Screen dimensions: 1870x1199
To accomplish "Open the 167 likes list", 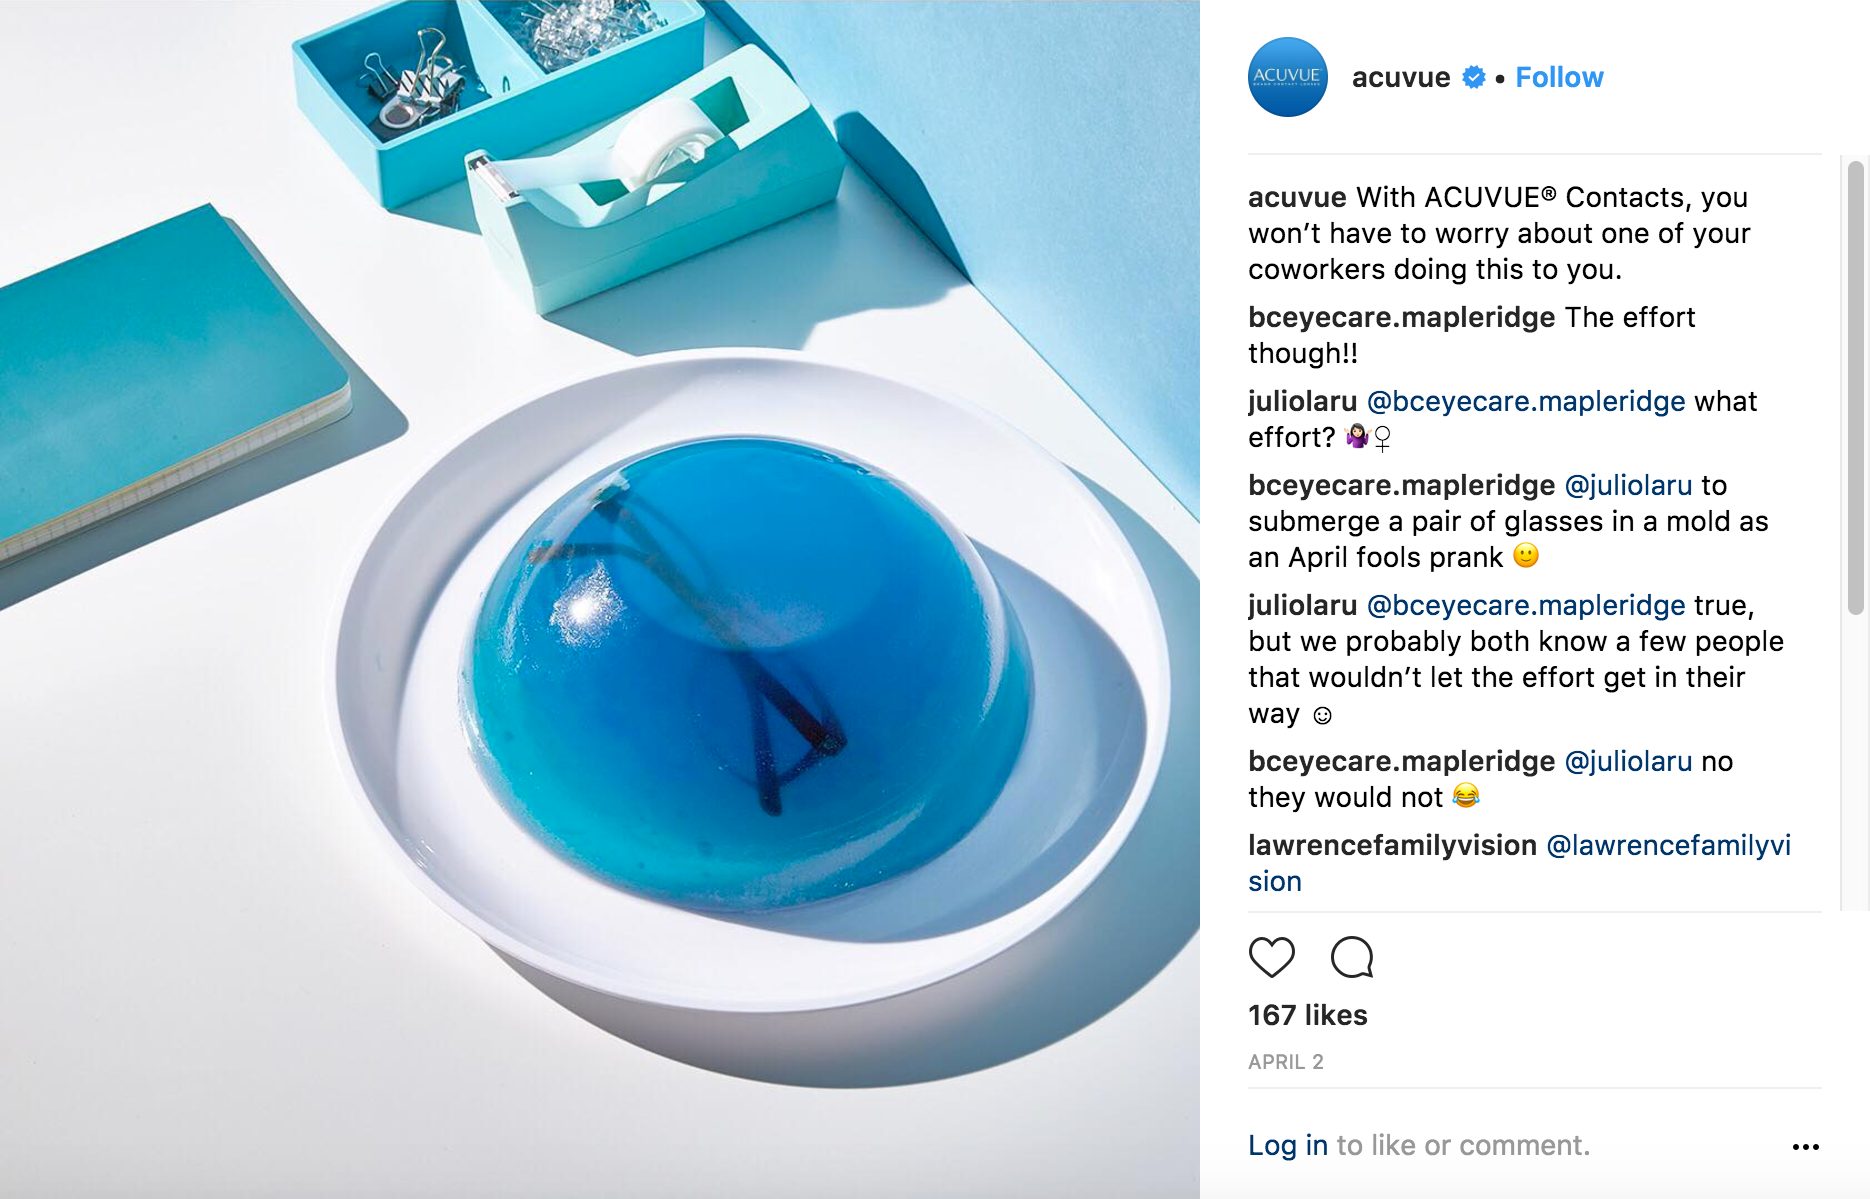I will click(x=1307, y=1015).
